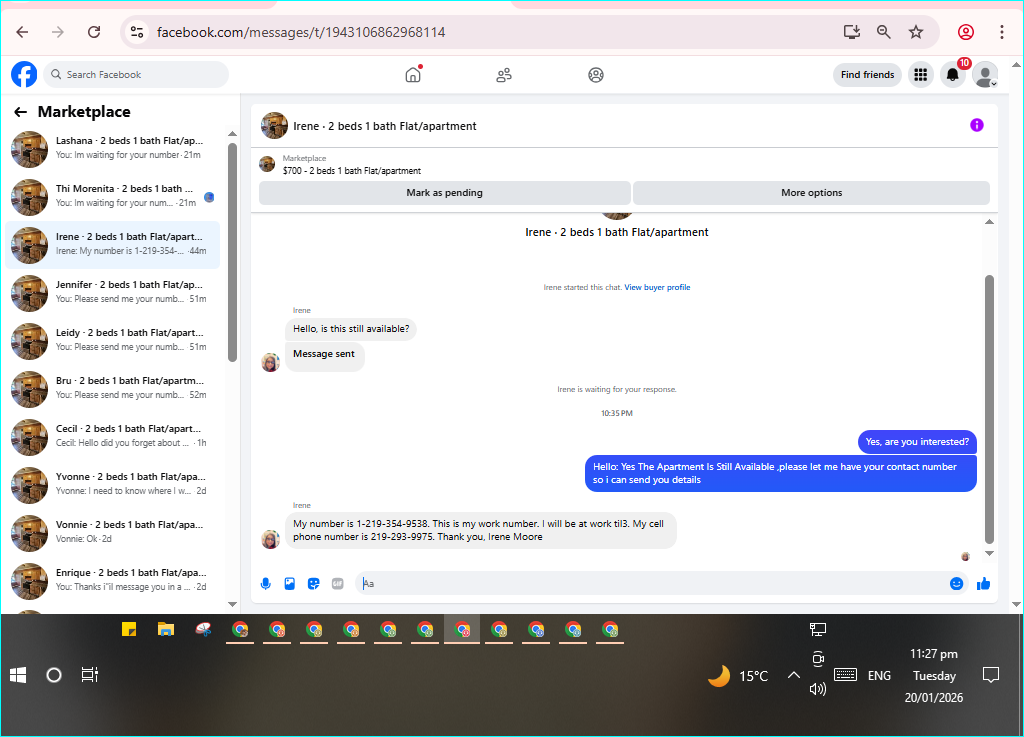
Task: Open the zoom magnifier icon in address bar
Action: coord(884,32)
